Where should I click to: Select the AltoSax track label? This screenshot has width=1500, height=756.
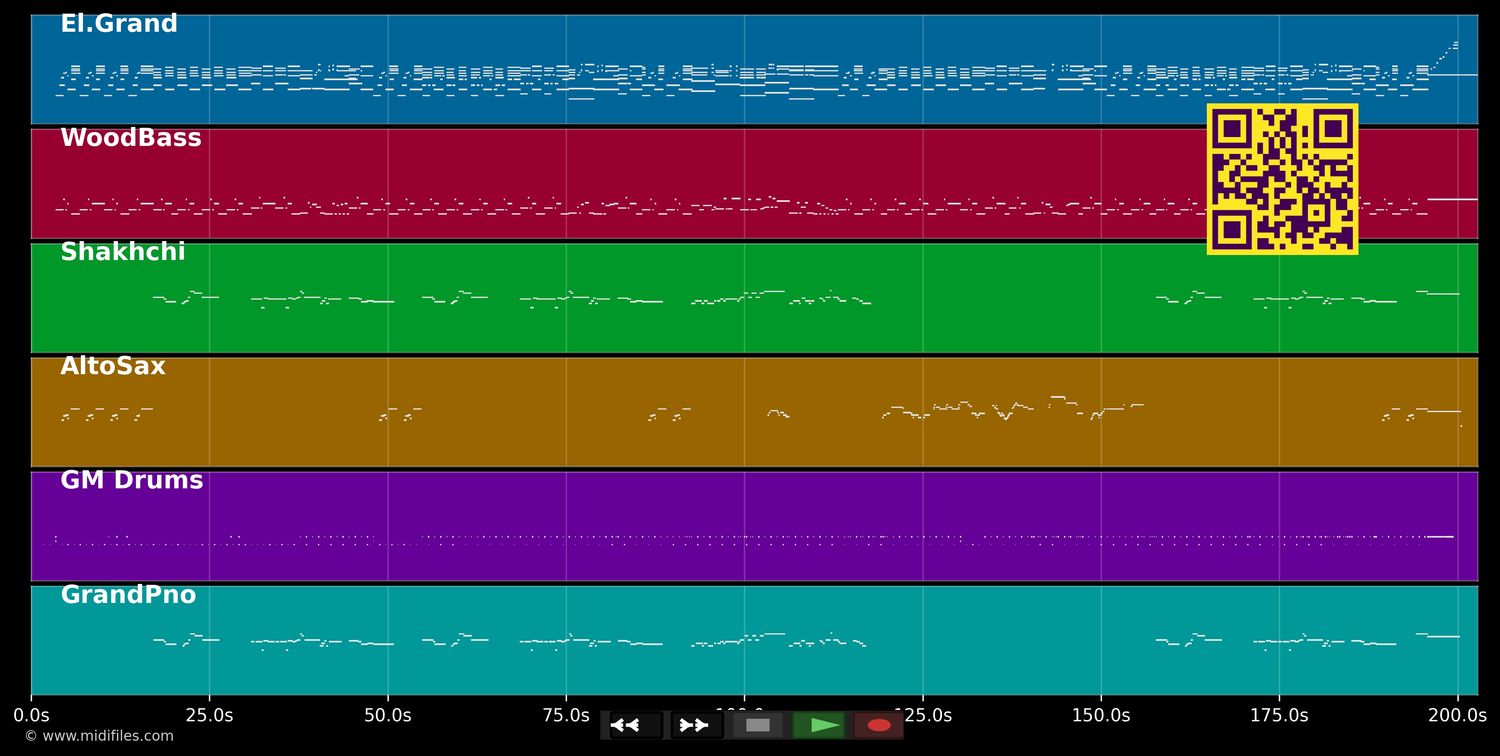[x=113, y=366]
